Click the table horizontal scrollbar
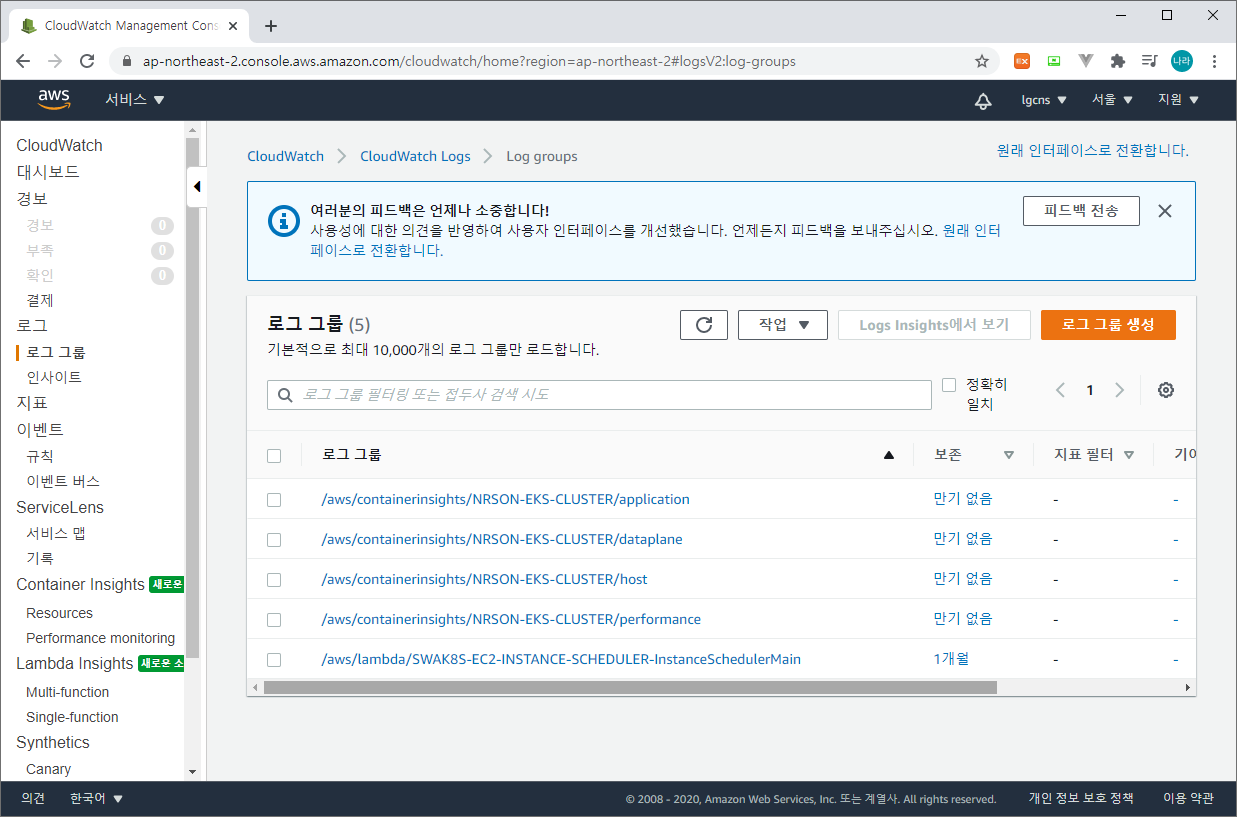 coord(630,687)
